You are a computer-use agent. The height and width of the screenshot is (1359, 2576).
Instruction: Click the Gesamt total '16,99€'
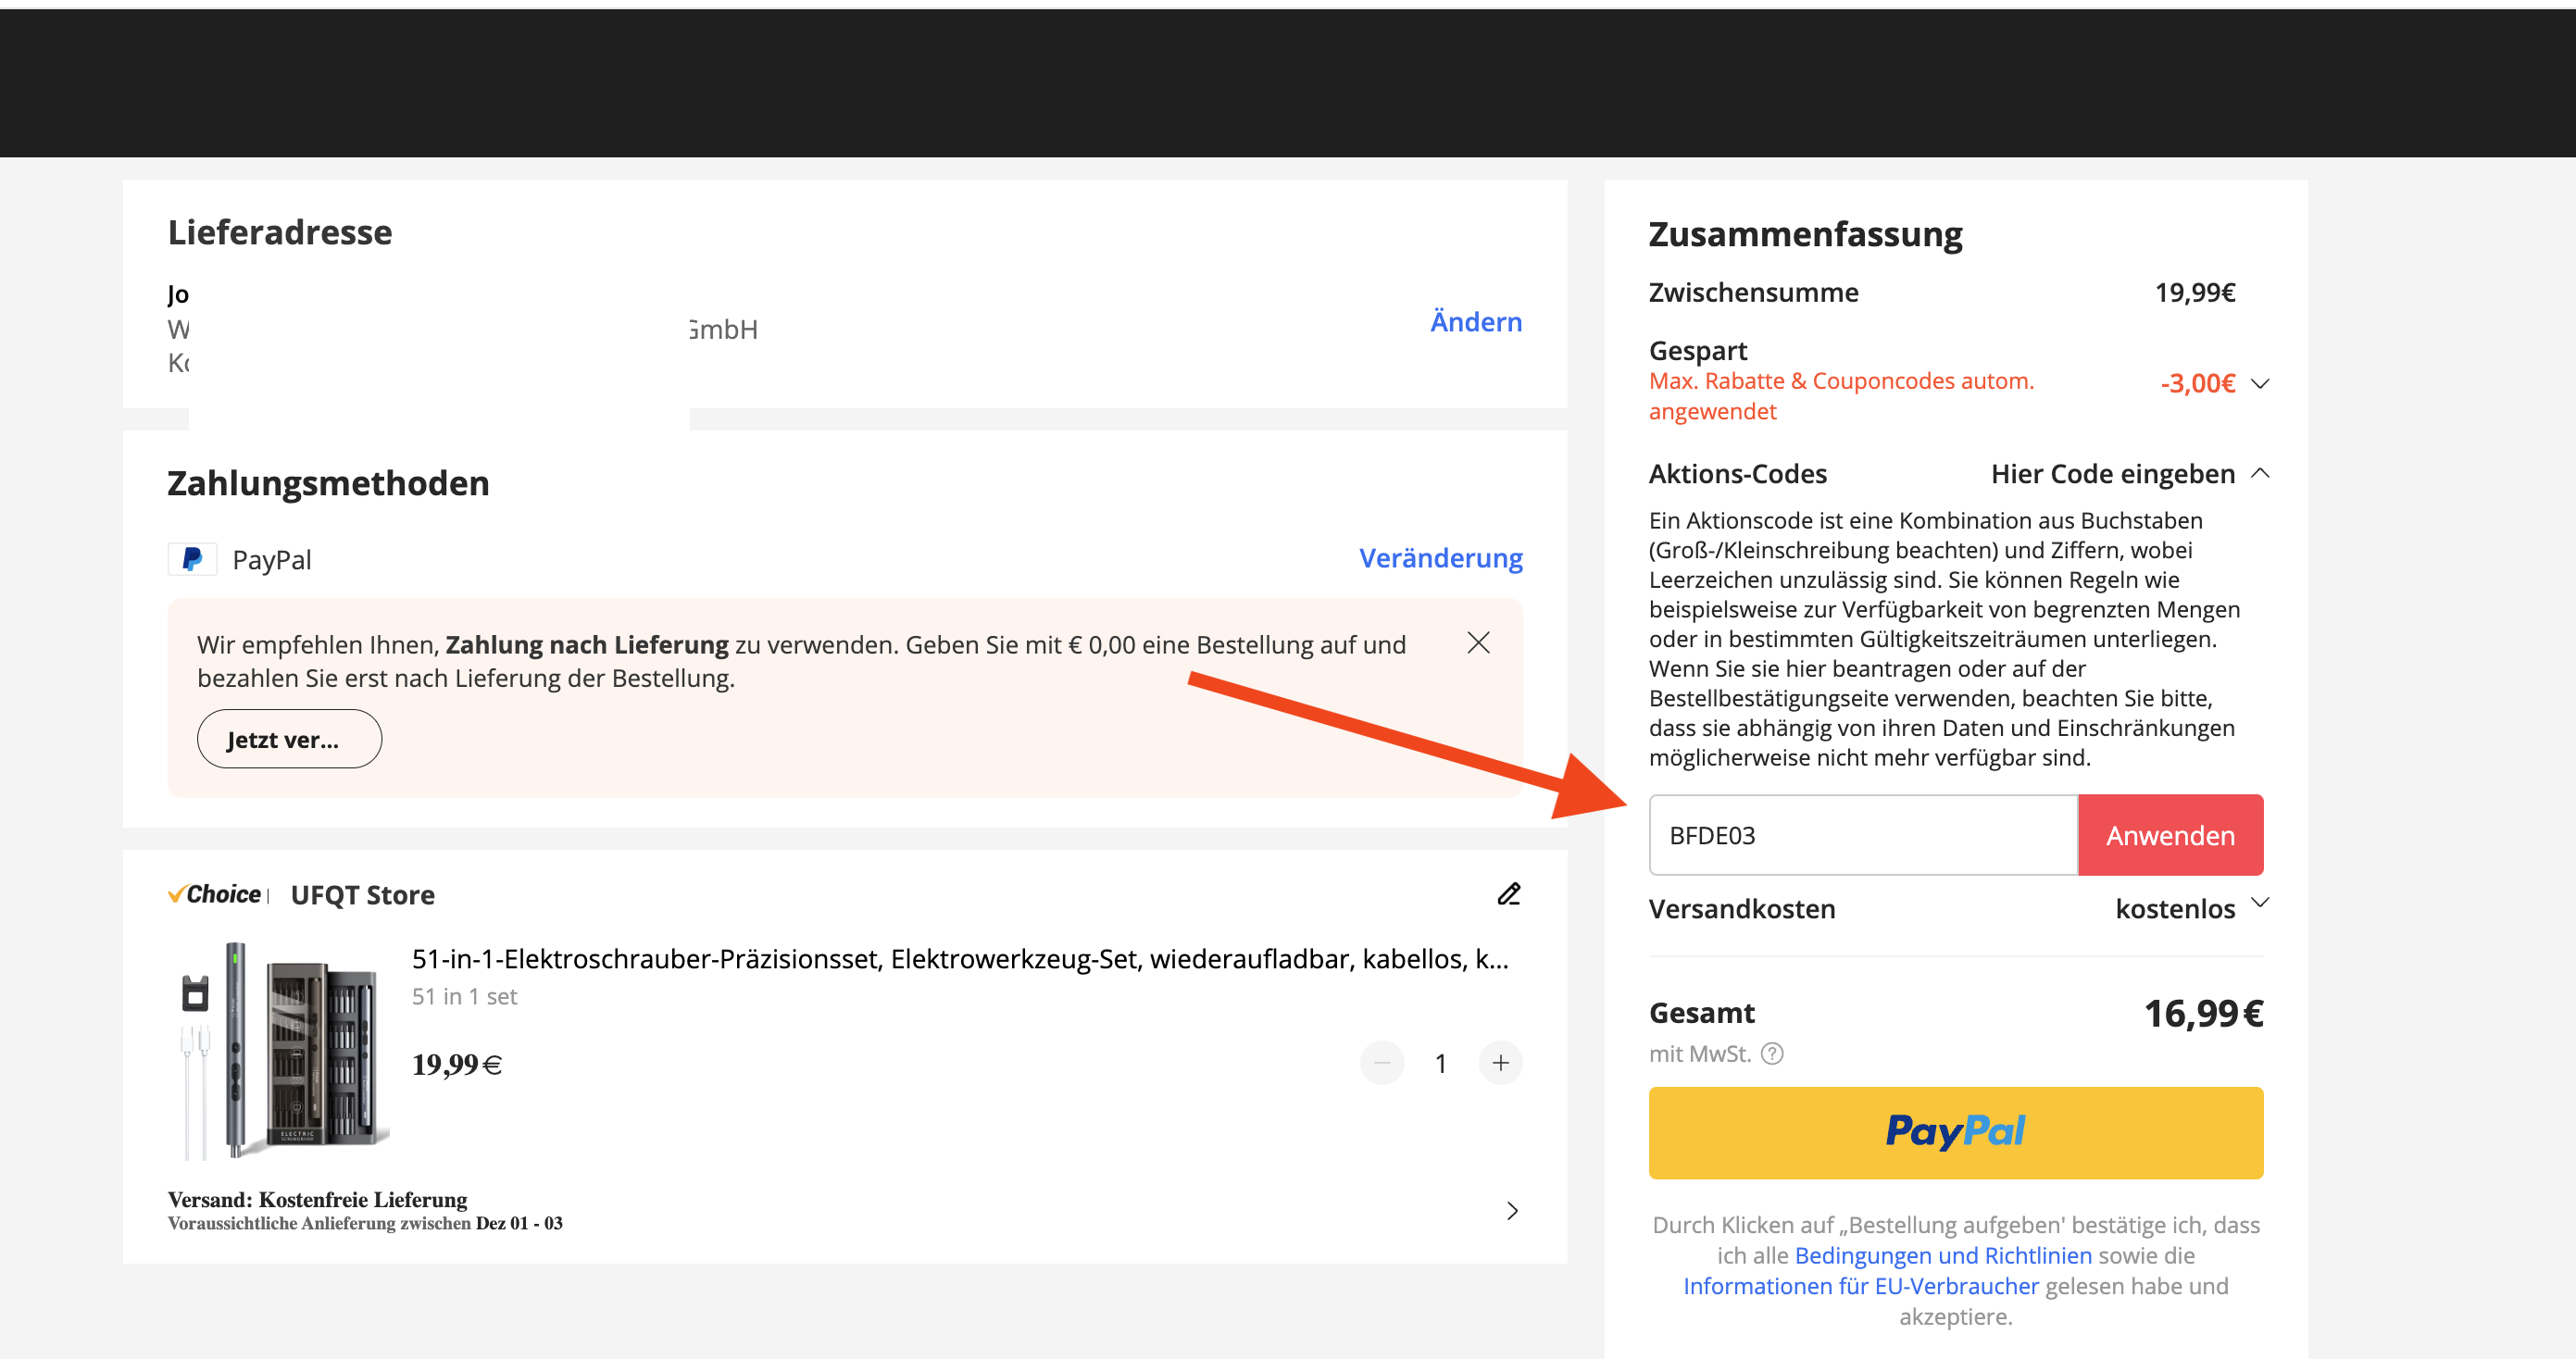tap(2203, 1014)
